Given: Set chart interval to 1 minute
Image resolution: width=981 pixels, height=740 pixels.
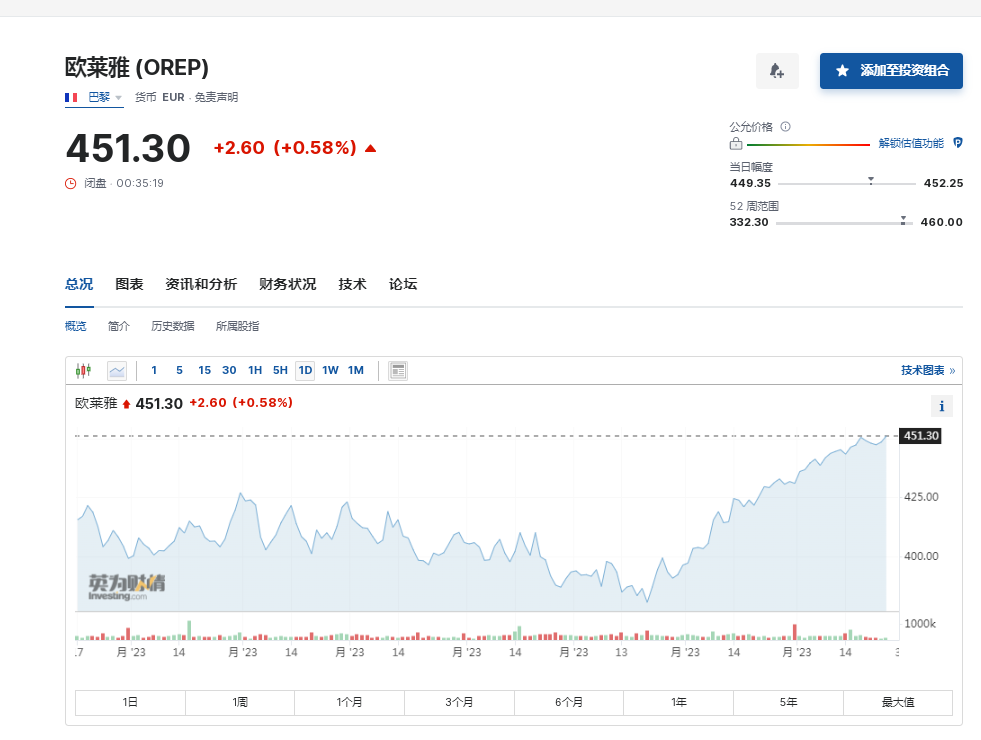Looking at the screenshot, I should [154, 370].
